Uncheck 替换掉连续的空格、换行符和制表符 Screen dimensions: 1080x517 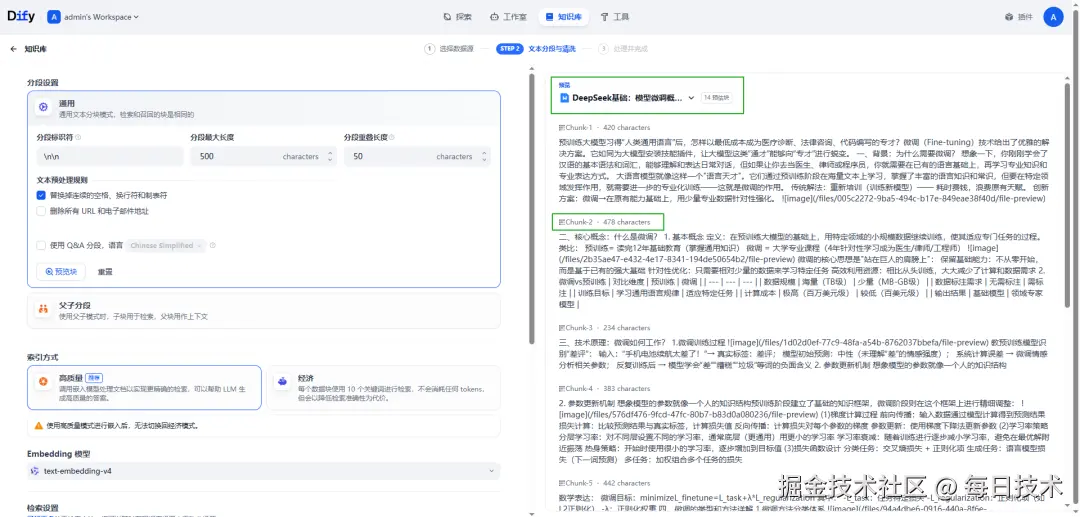(41, 196)
